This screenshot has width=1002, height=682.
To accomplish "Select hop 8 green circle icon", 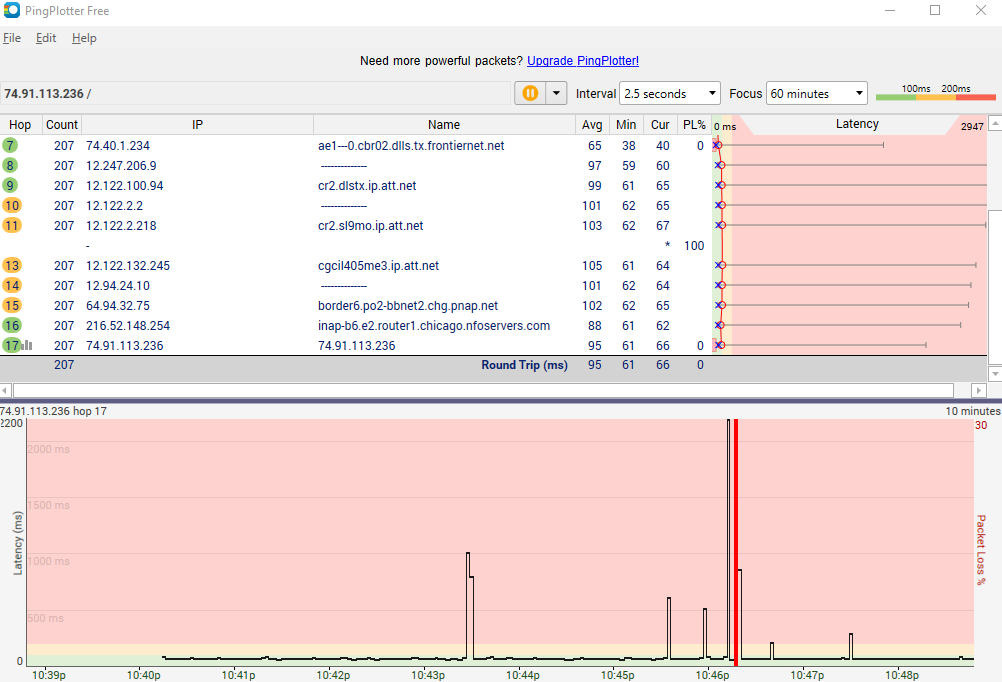I will pos(10,166).
